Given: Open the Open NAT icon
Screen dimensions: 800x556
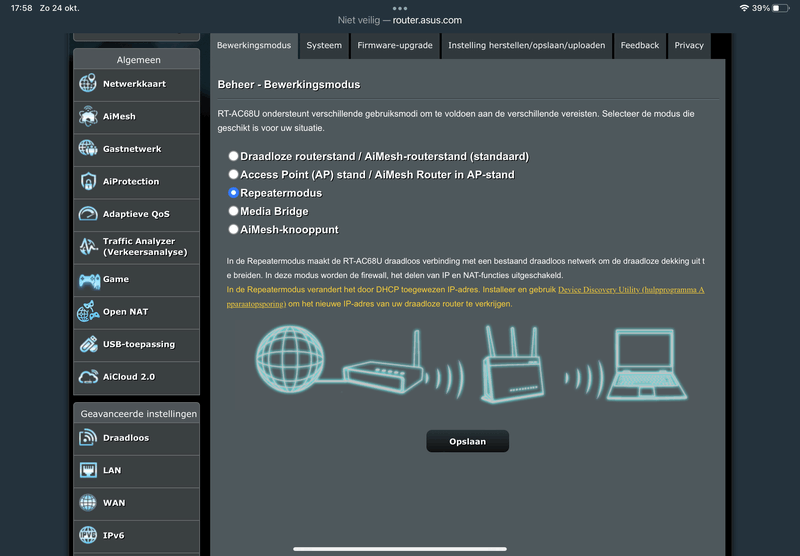Looking at the screenshot, I should tap(88, 311).
